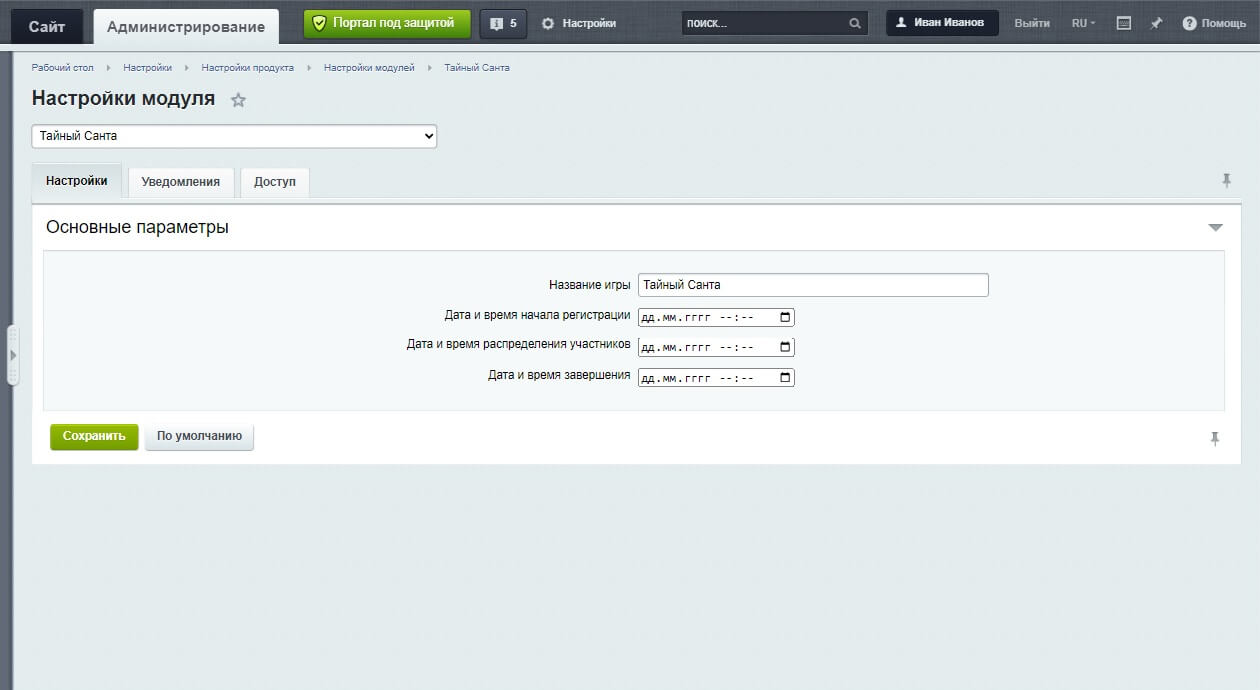The image size is (1260, 690).
Task: Collapse the Основные параметры section arrow
Action: click(x=1215, y=228)
